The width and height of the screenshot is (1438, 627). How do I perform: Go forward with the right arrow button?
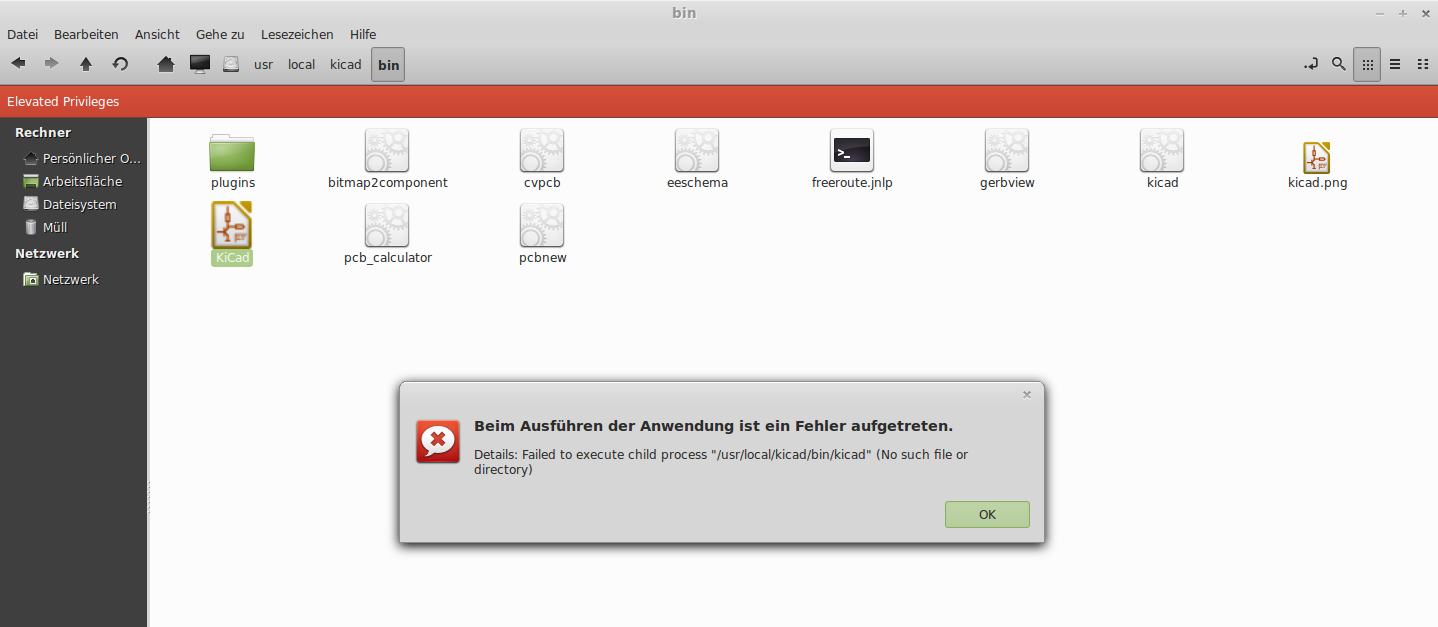[x=52, y=64]
